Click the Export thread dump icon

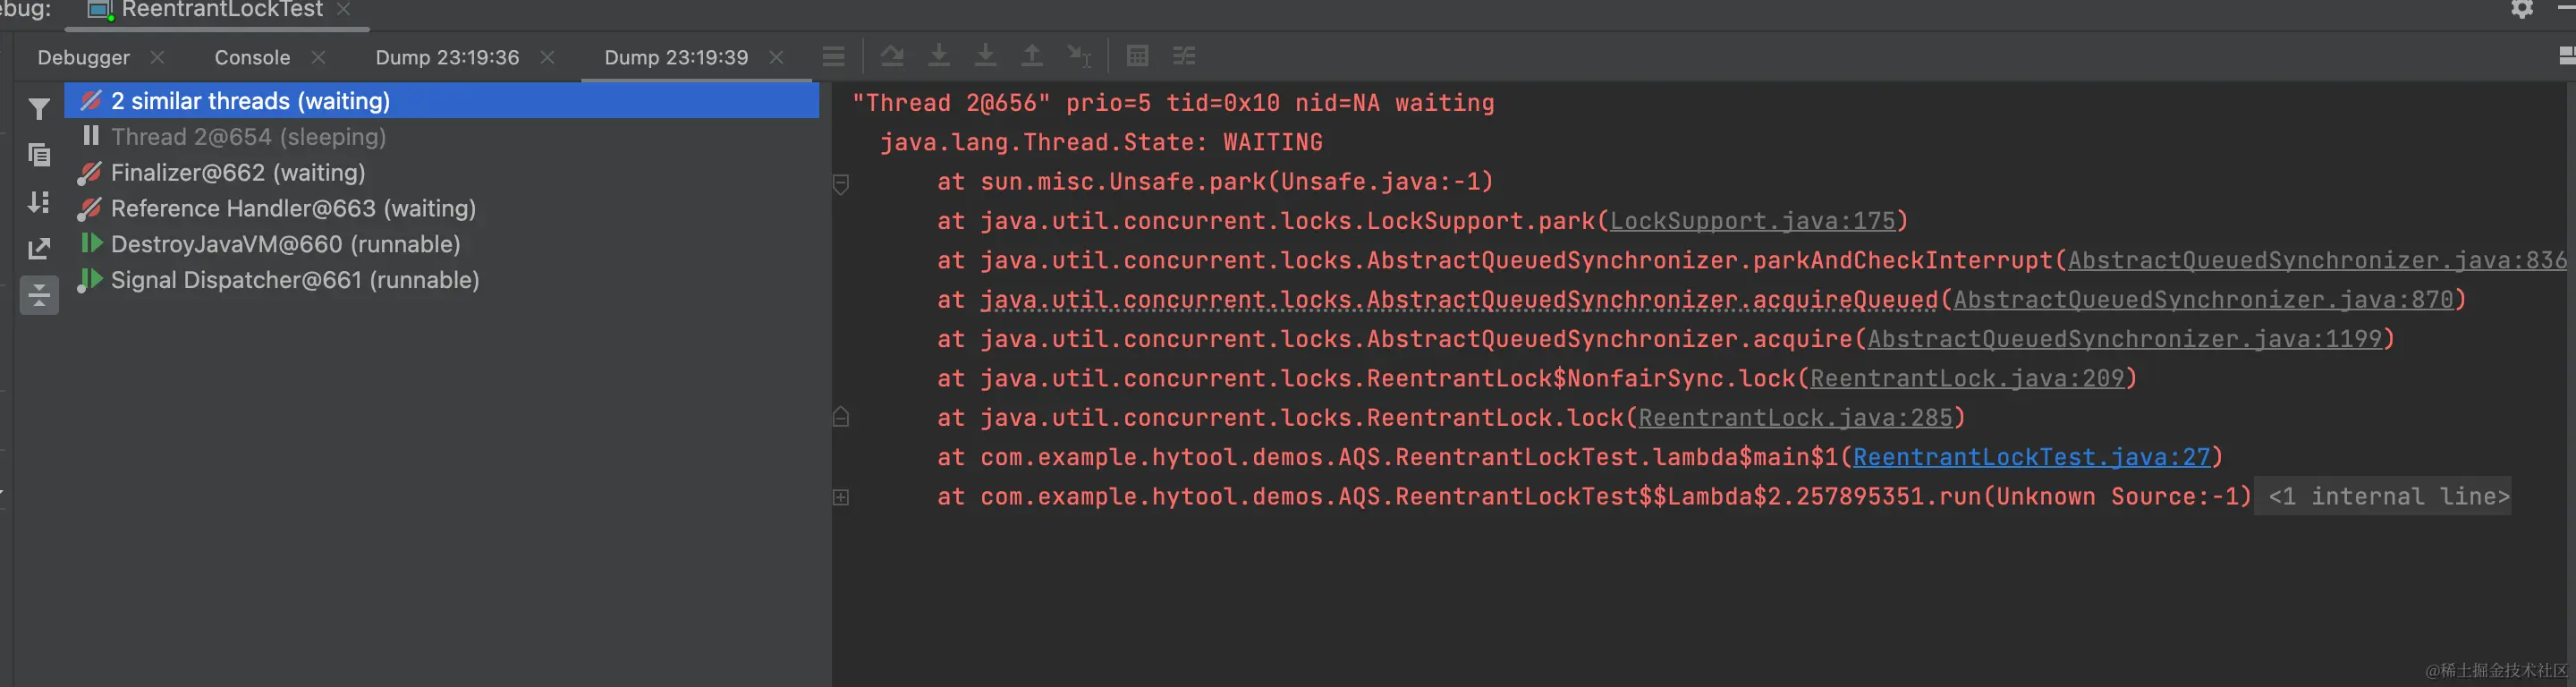[x=39, y=248]
